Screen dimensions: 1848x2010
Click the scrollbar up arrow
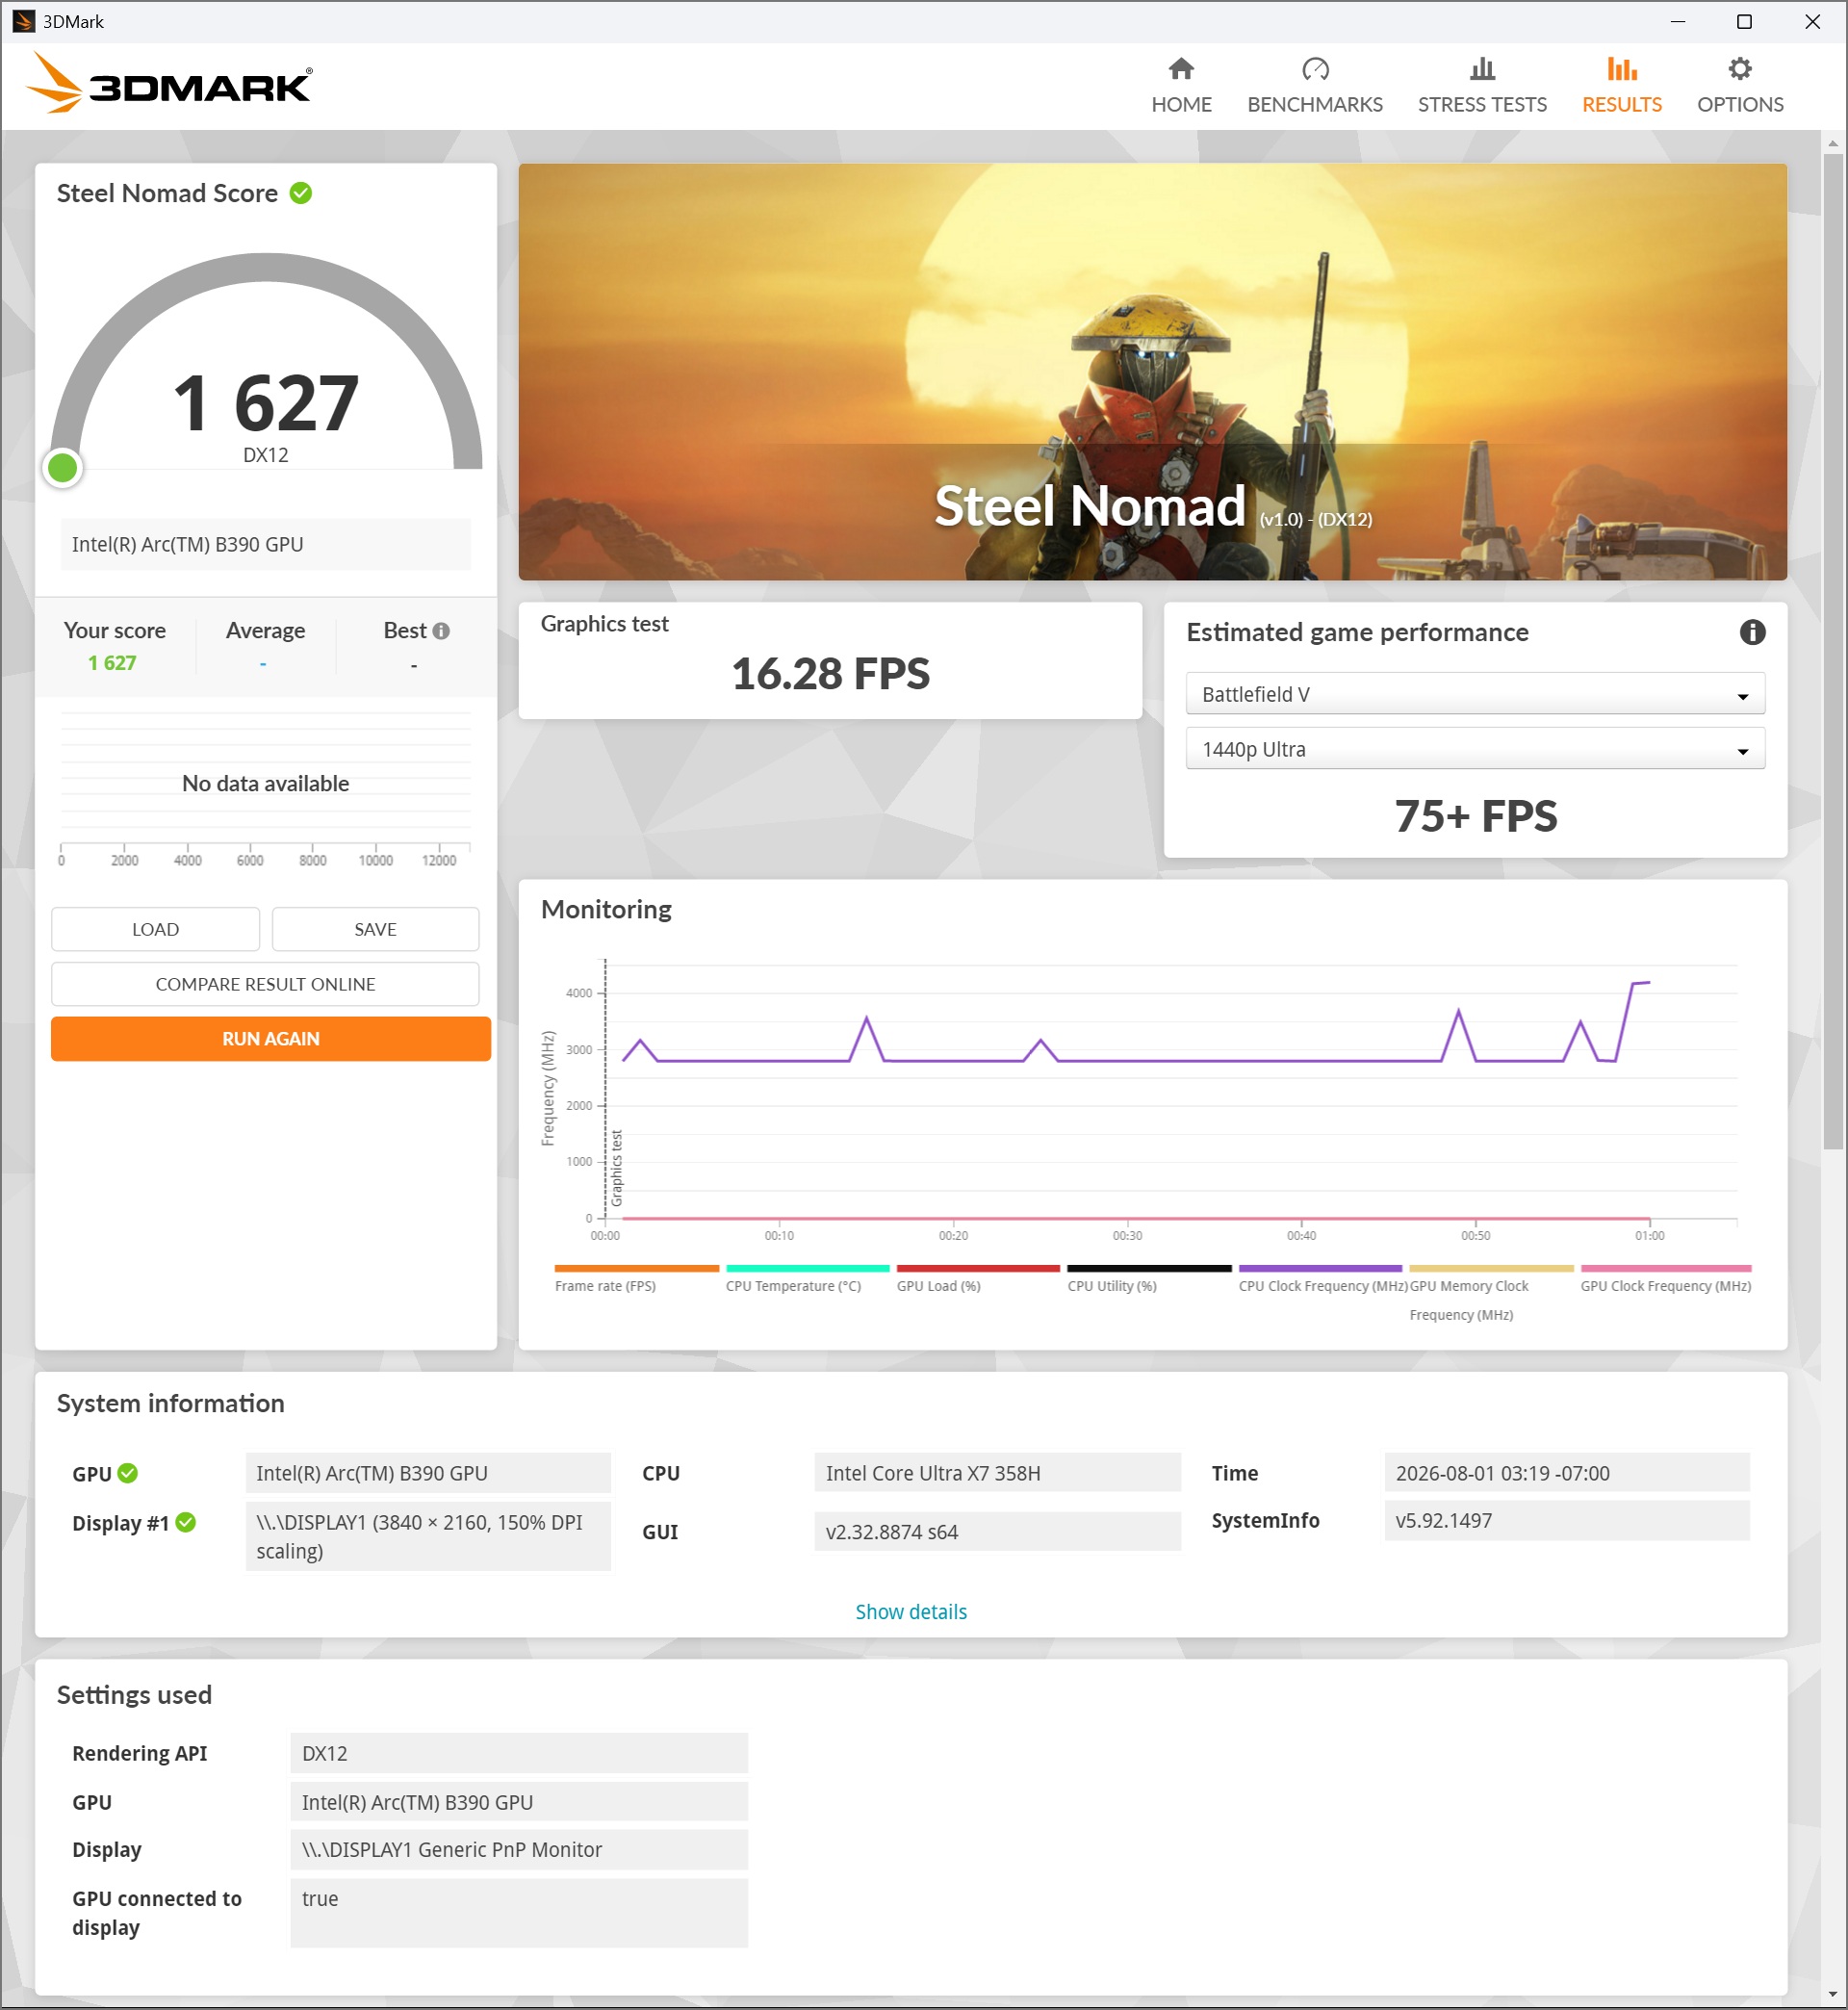(x=1833, y=143)
